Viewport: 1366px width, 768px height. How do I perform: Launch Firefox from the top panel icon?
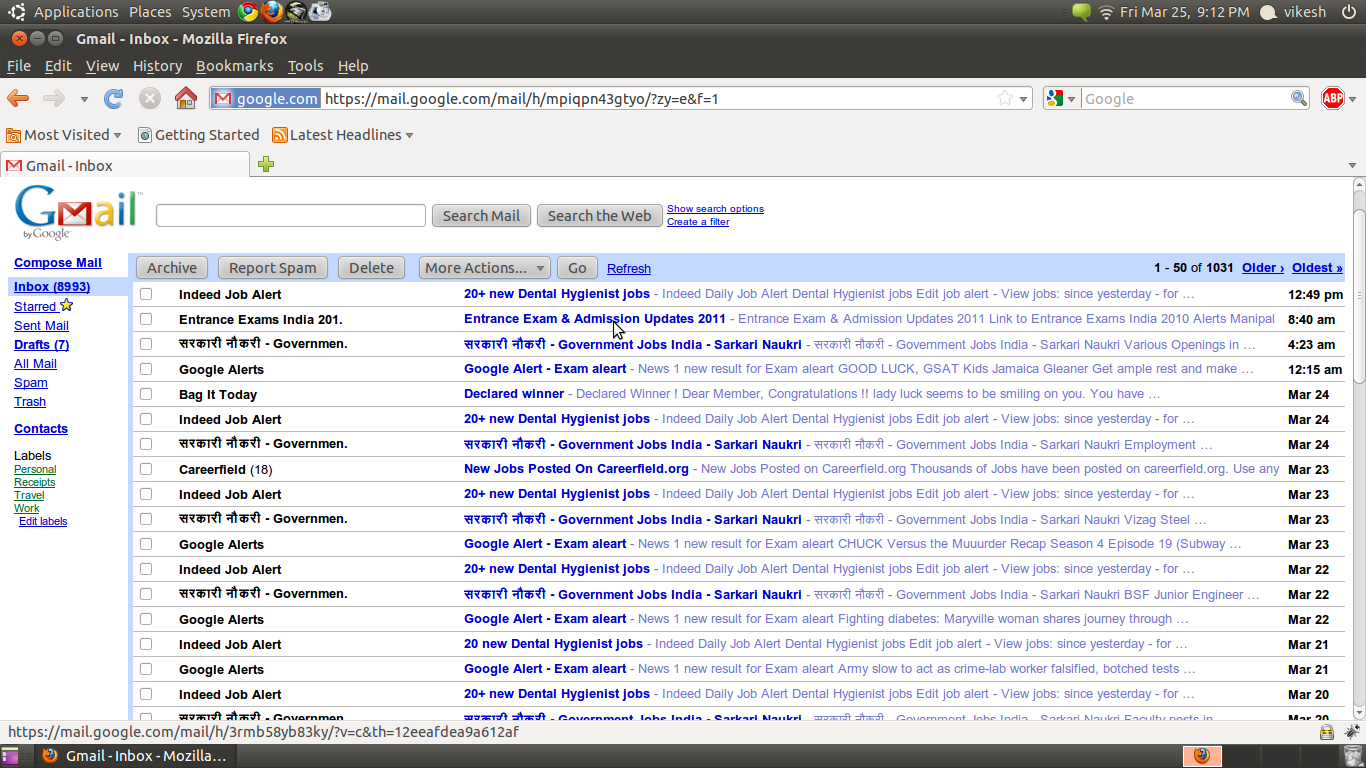click(x=272, y=12)
